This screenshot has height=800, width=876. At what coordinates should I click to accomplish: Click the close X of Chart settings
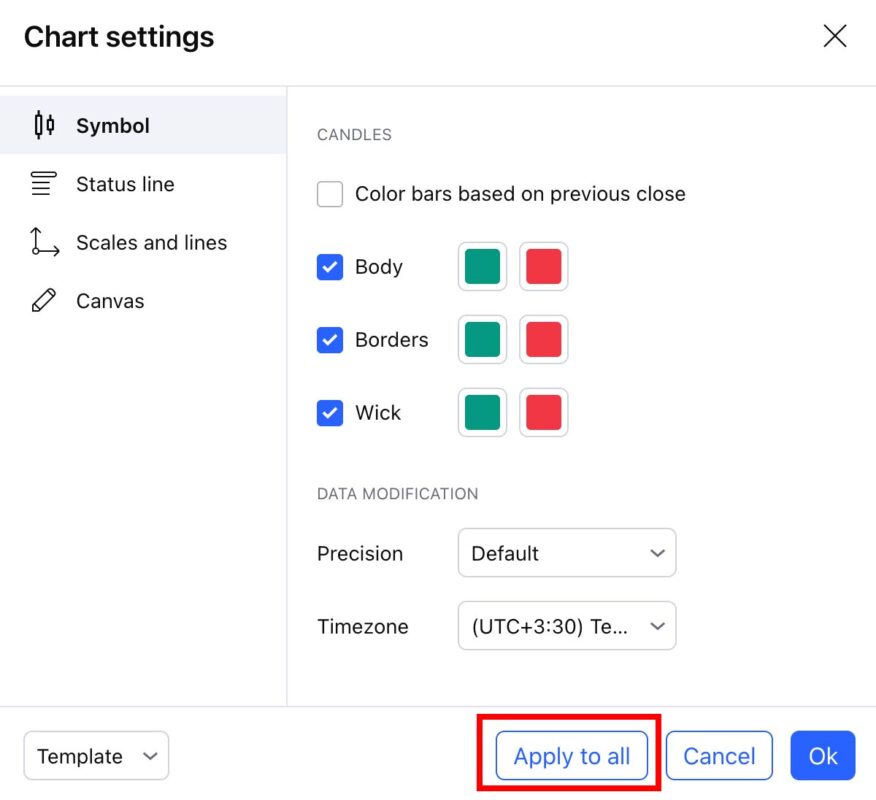coord(835,36)
